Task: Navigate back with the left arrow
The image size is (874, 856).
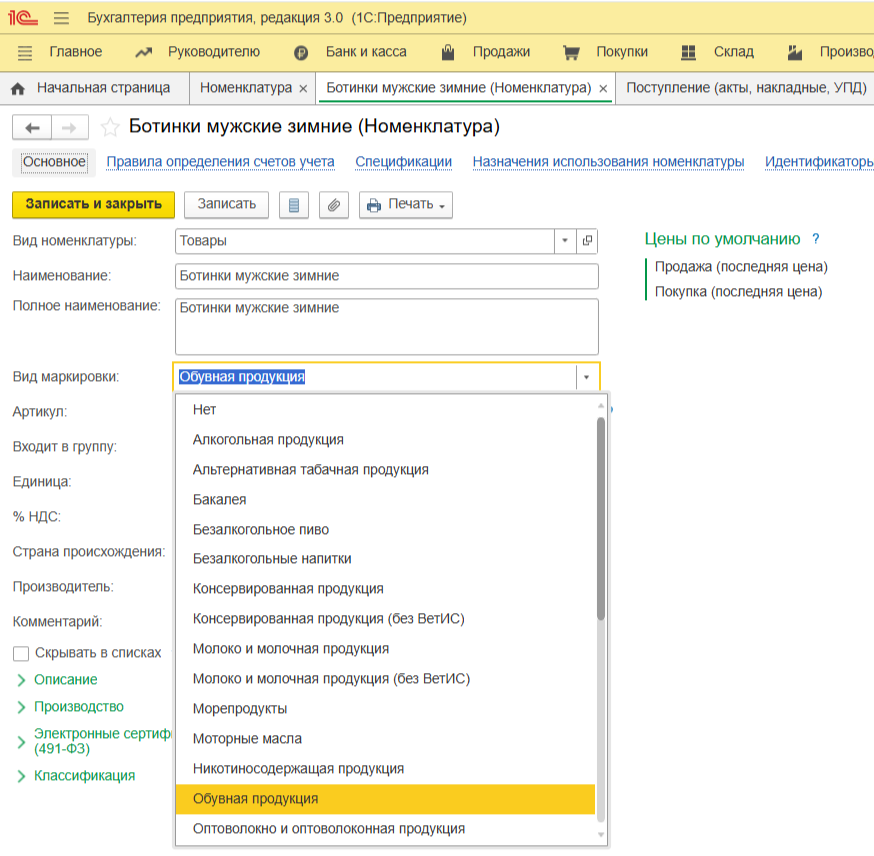Action: click(x=31, y=127)
